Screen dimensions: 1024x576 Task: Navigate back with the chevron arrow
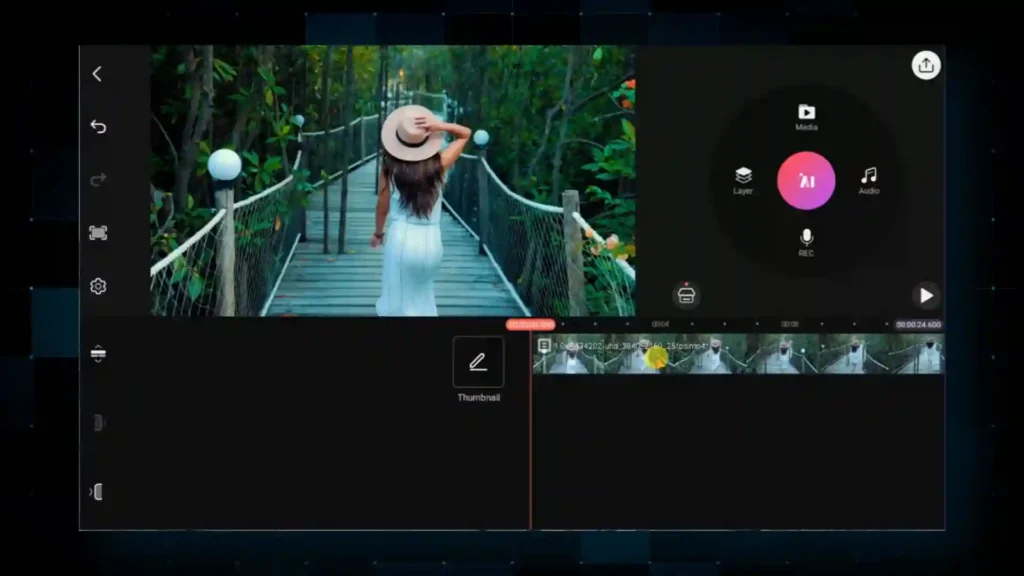pos(97,73)
